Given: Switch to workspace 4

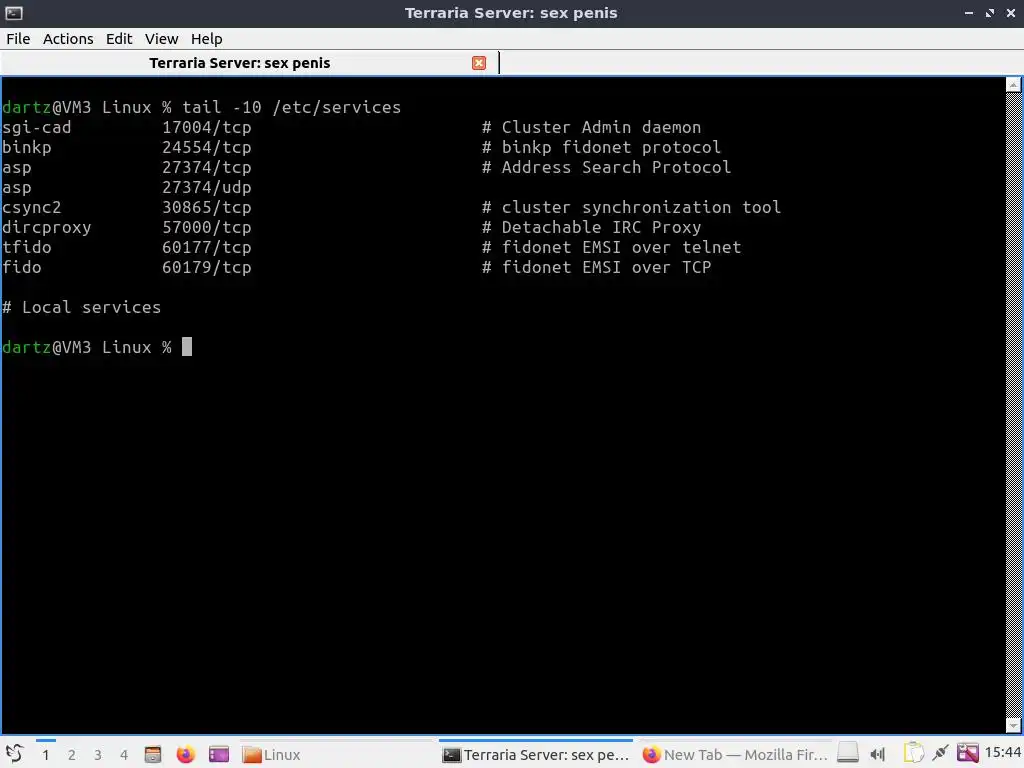Looking at the screenshot, I should pyautogui.click(x=124, y=755).
